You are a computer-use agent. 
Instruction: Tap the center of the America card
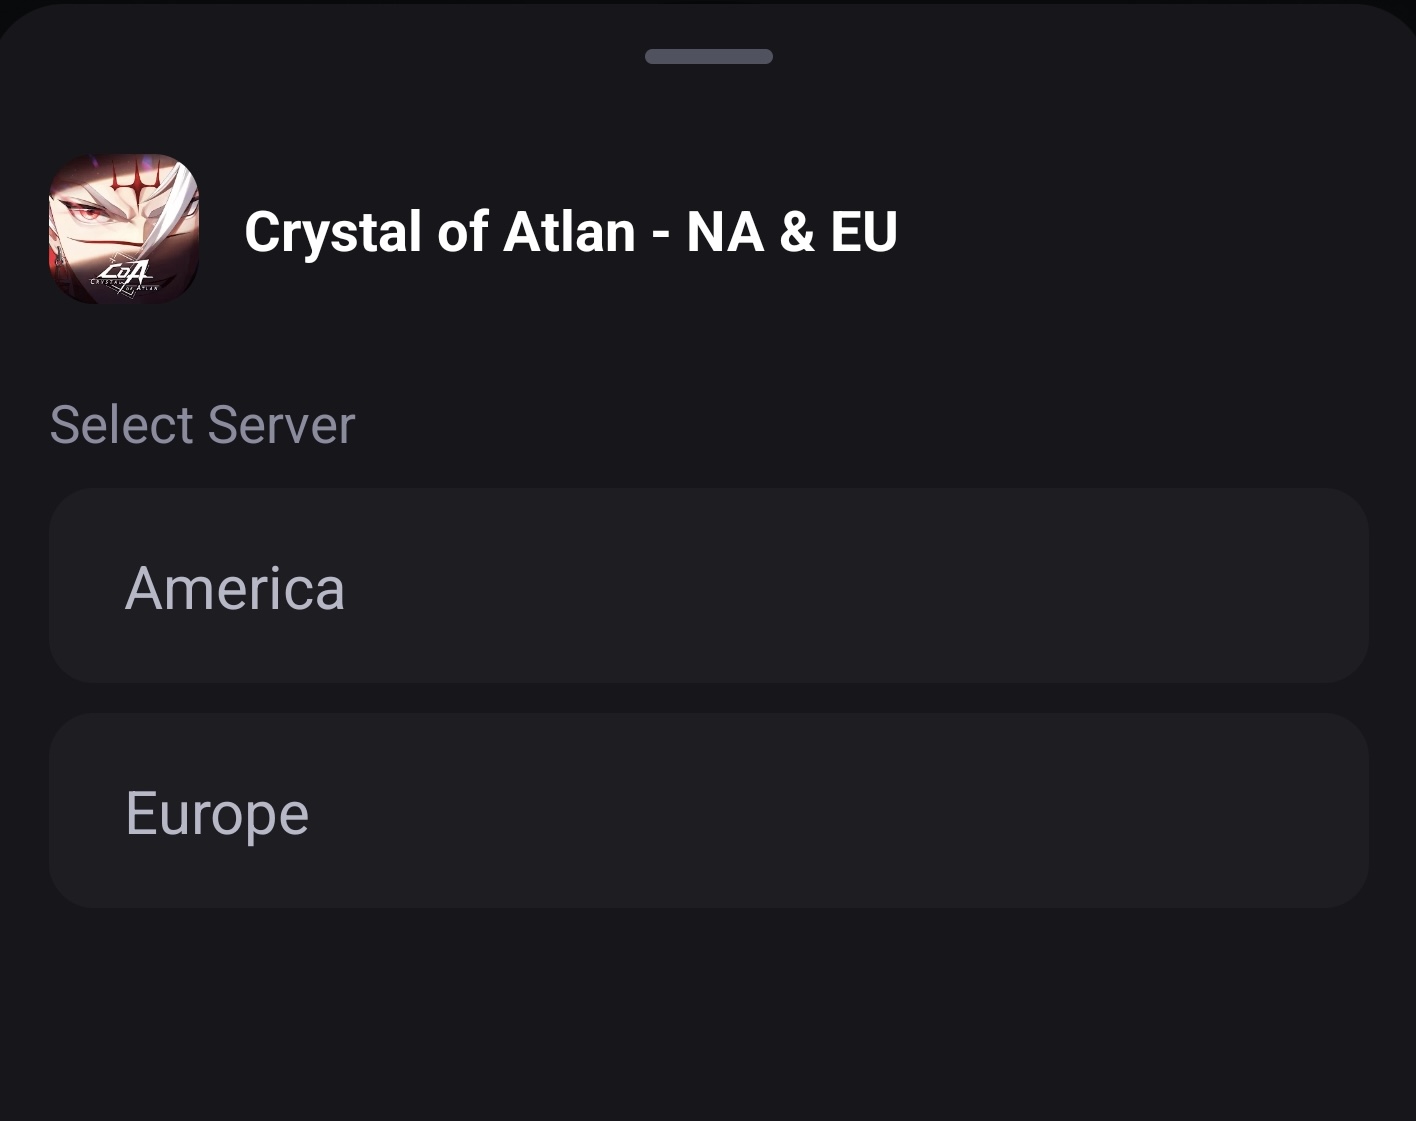point(708,586)
